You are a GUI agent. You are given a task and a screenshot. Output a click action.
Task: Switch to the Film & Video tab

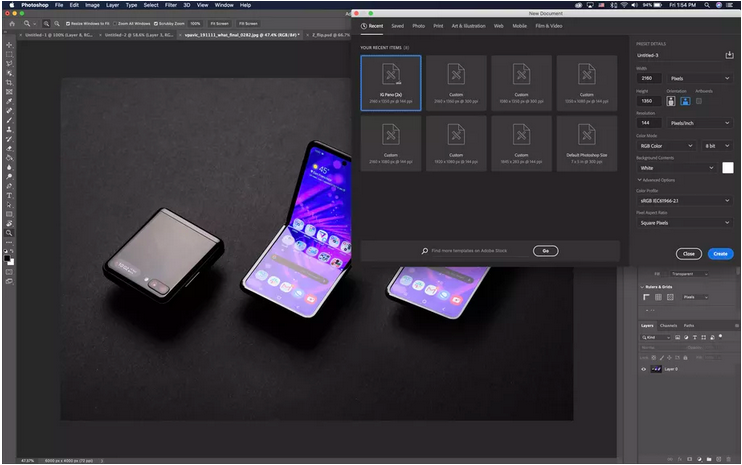549,26
